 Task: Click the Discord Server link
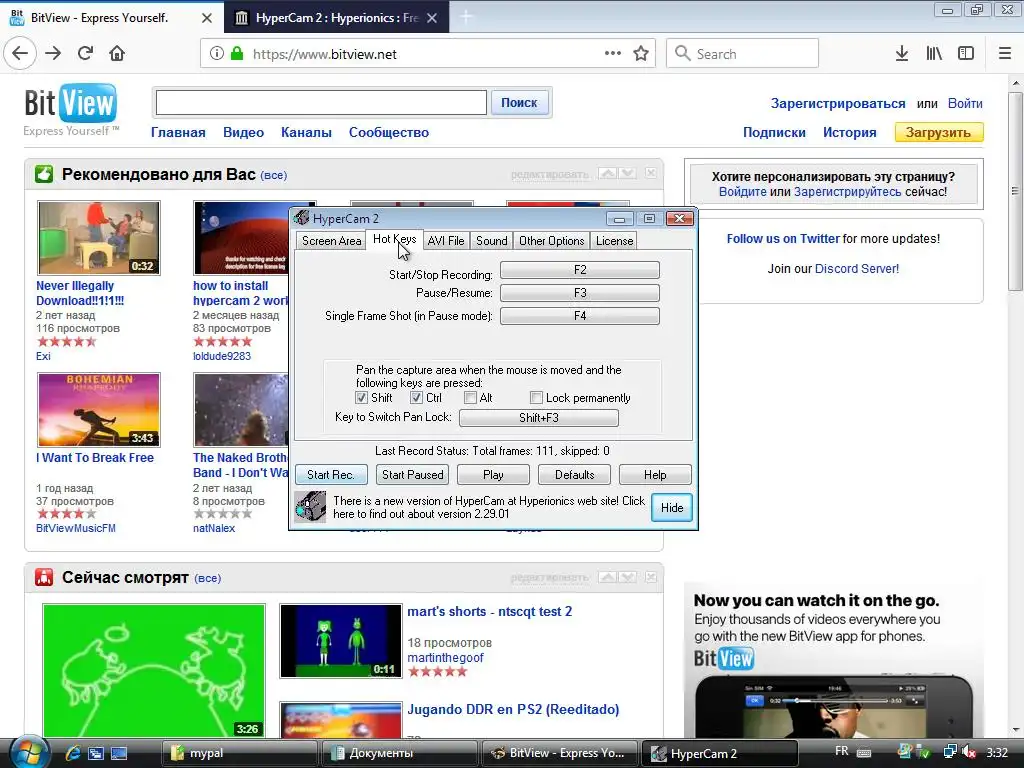[x=857, y=268]
